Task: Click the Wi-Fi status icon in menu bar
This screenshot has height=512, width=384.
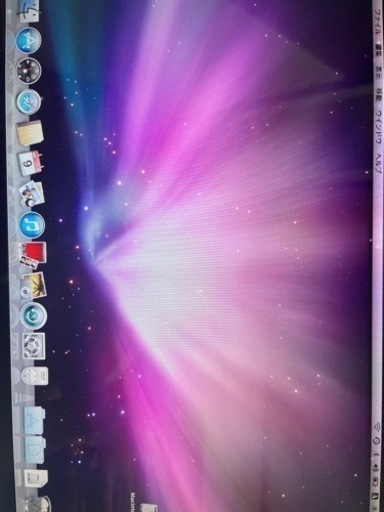Action: point(377,426)
